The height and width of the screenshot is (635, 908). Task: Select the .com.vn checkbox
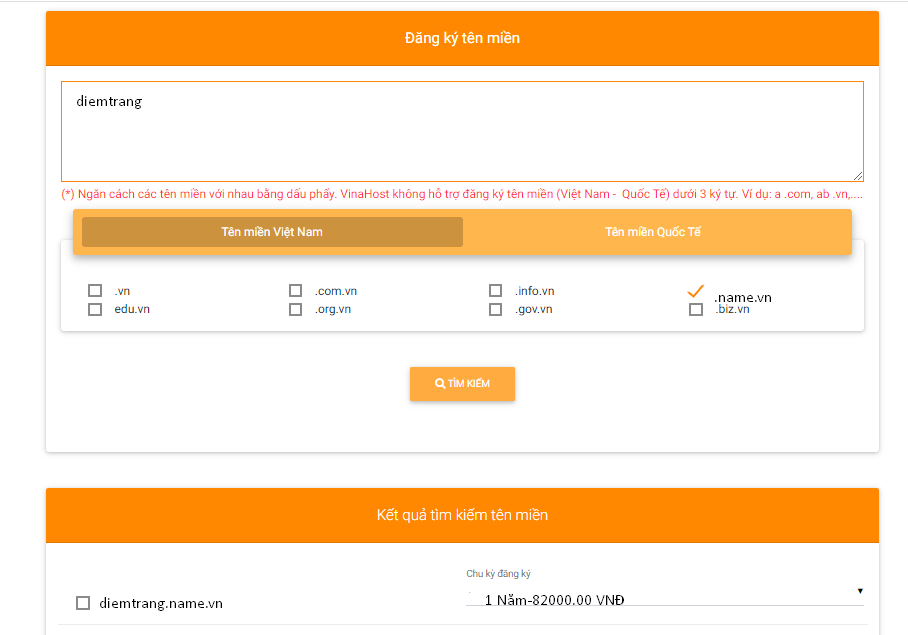coord(295,290)
